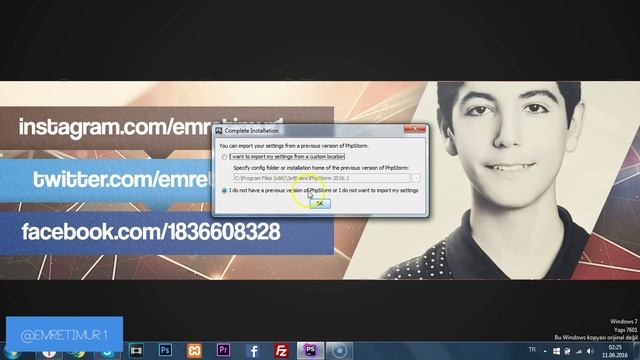Click the network signal tray icon

pyautogui.click(x=579, y=351)
